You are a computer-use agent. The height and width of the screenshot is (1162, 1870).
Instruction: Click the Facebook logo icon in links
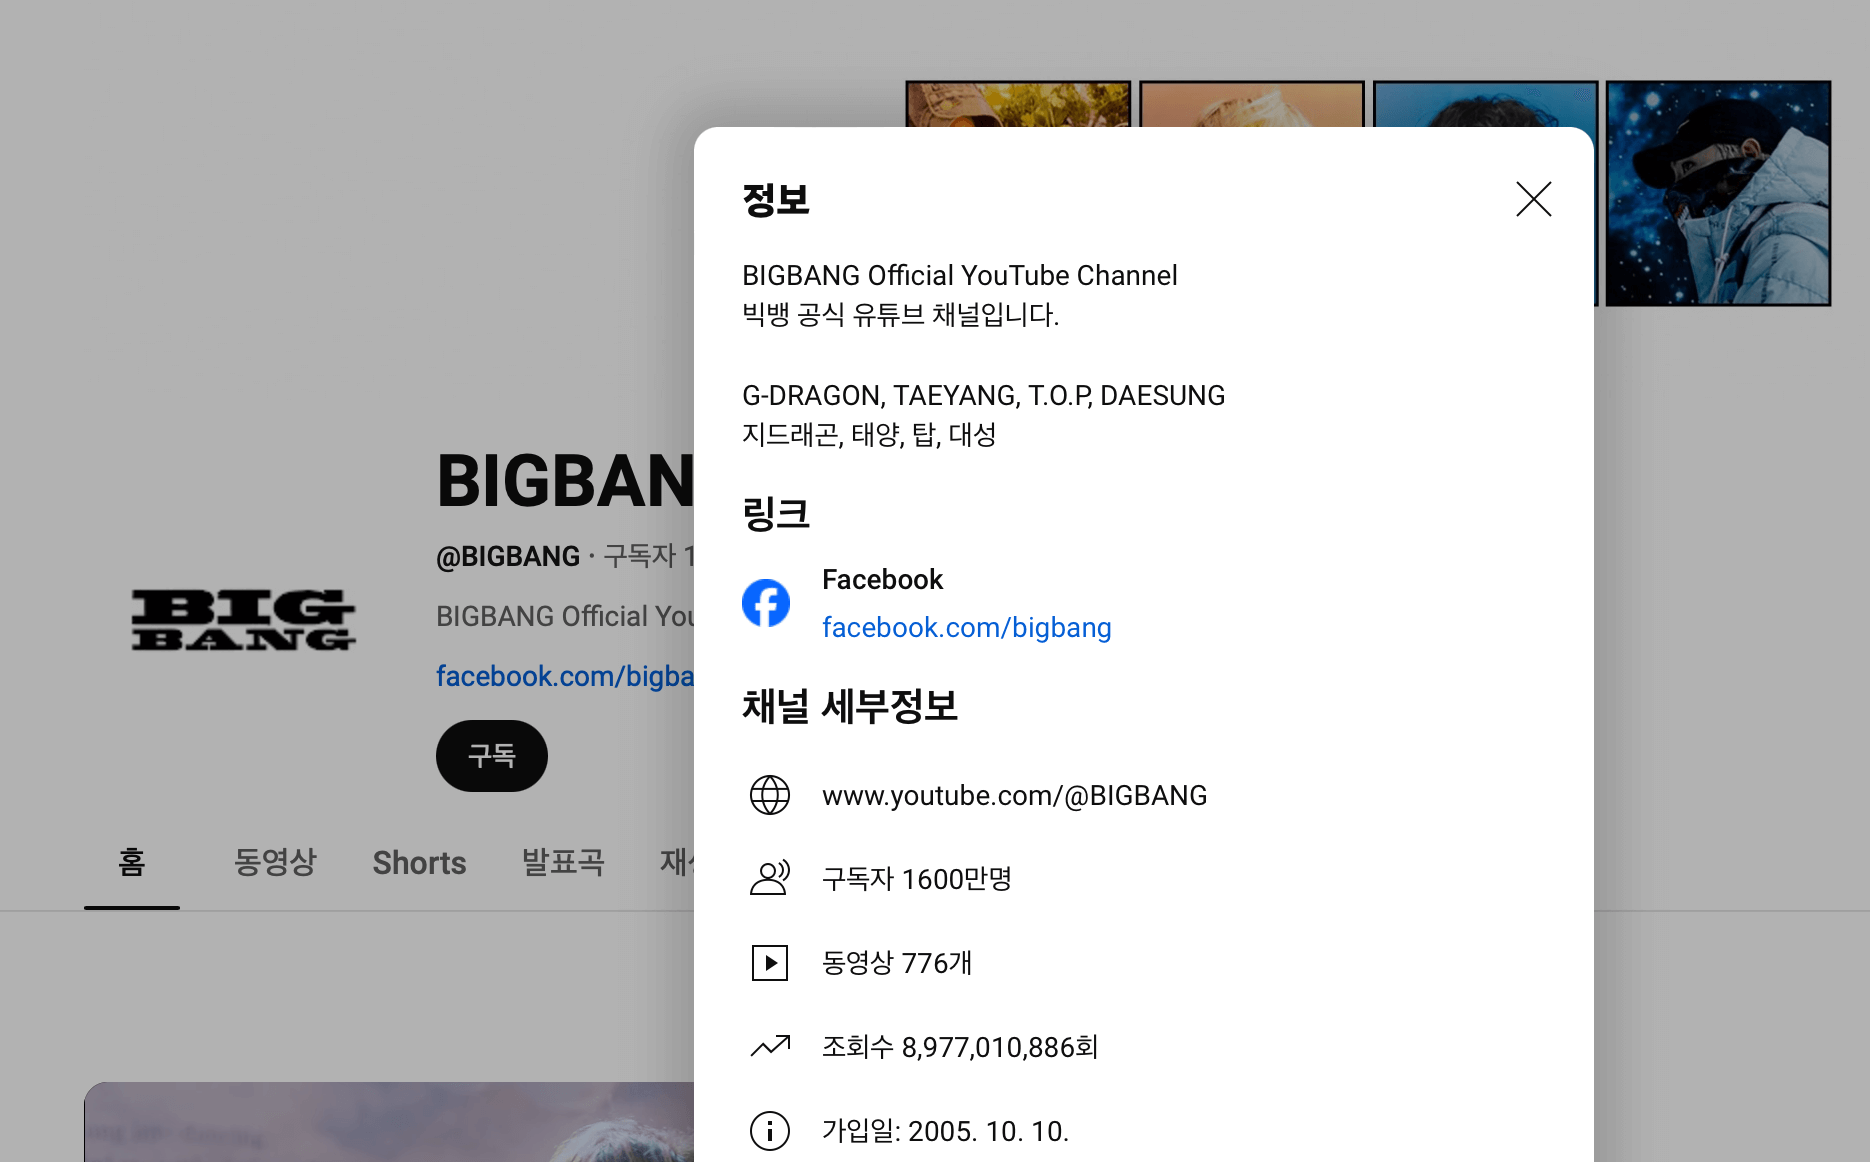coord(766,603)
